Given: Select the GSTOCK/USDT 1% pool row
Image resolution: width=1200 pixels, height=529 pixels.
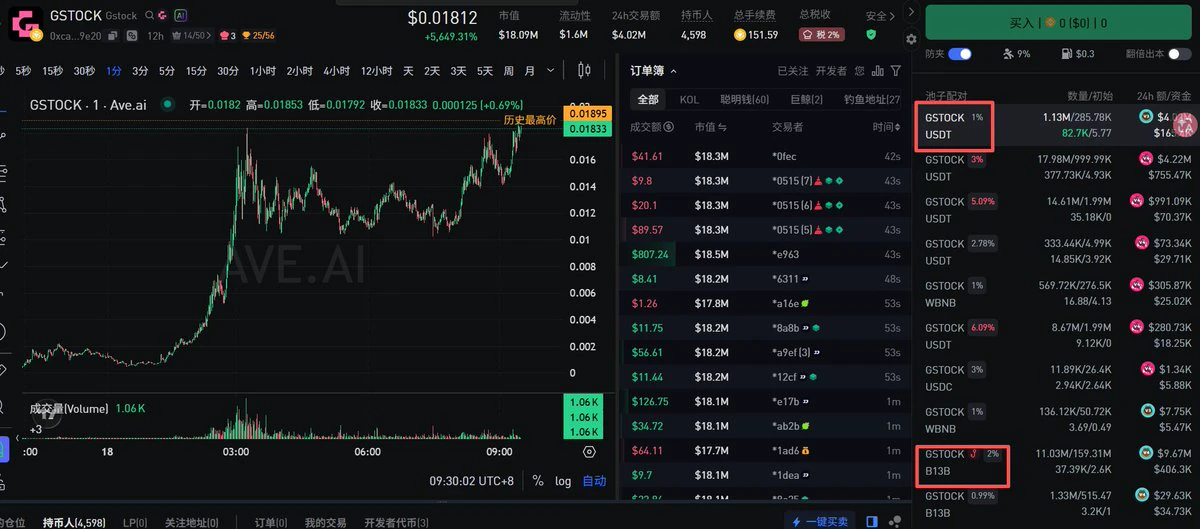Looking at the screenshot, I should pyautogui.click(x=1056, y=125).
